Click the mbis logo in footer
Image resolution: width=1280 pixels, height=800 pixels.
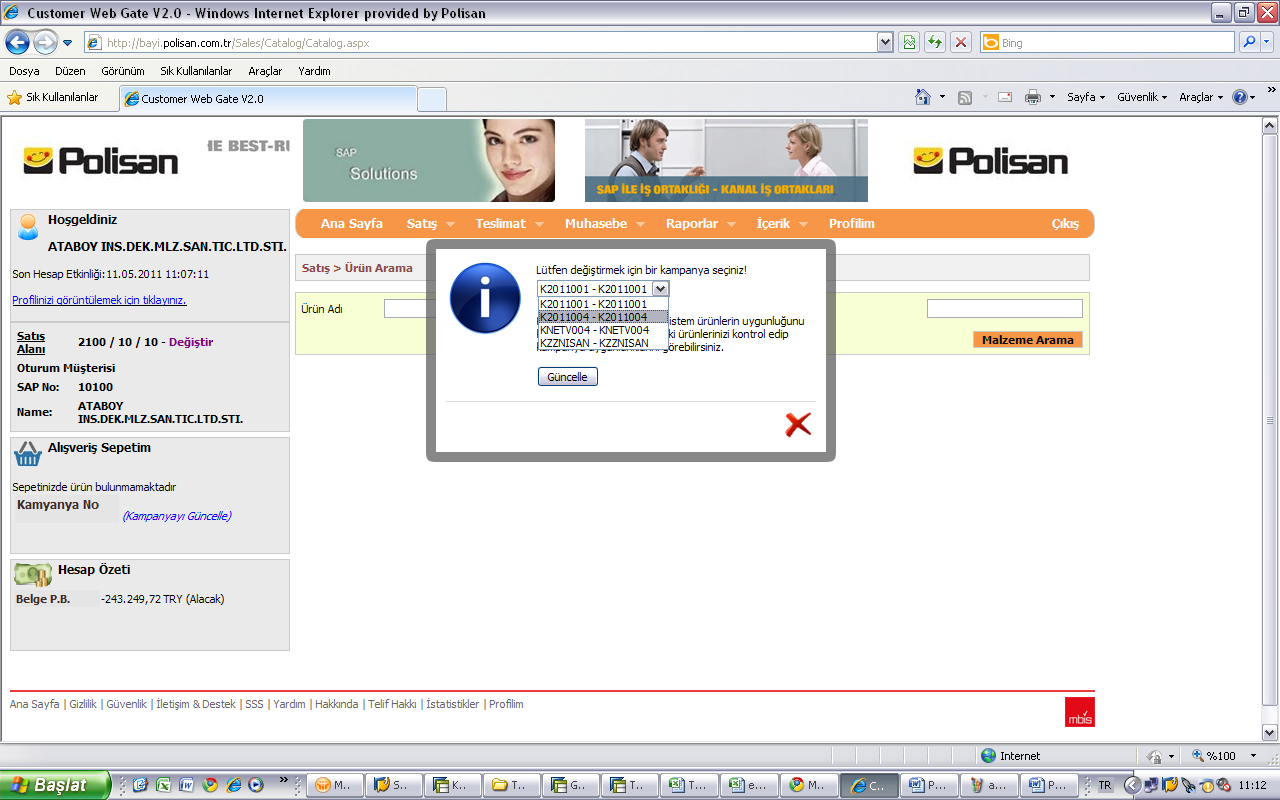click(x=1080, y=712)
